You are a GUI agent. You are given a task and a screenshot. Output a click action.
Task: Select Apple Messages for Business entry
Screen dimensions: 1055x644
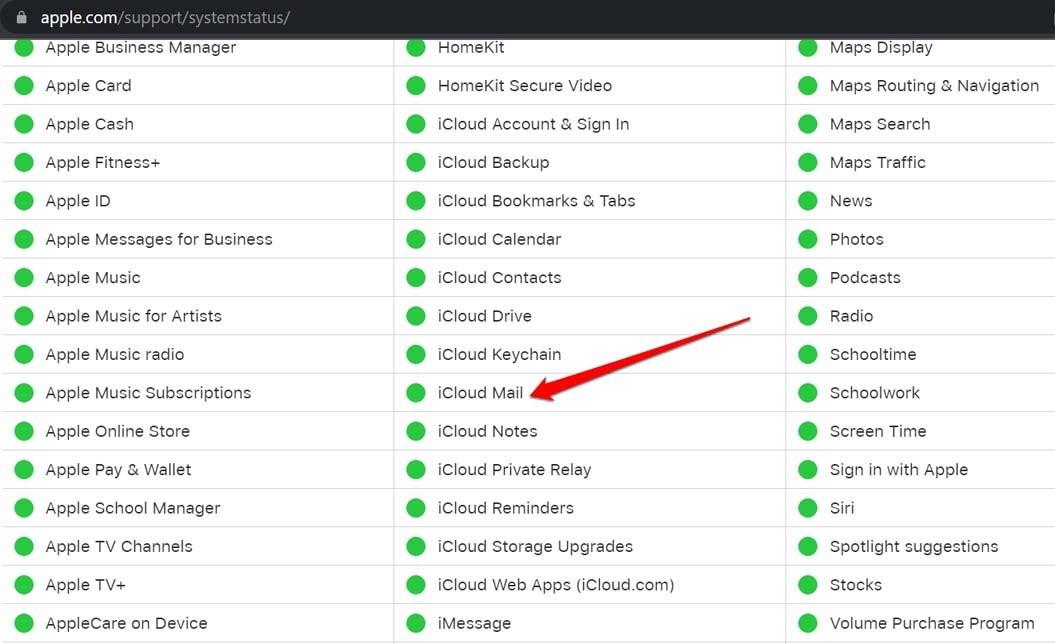[x=159, y=239]
